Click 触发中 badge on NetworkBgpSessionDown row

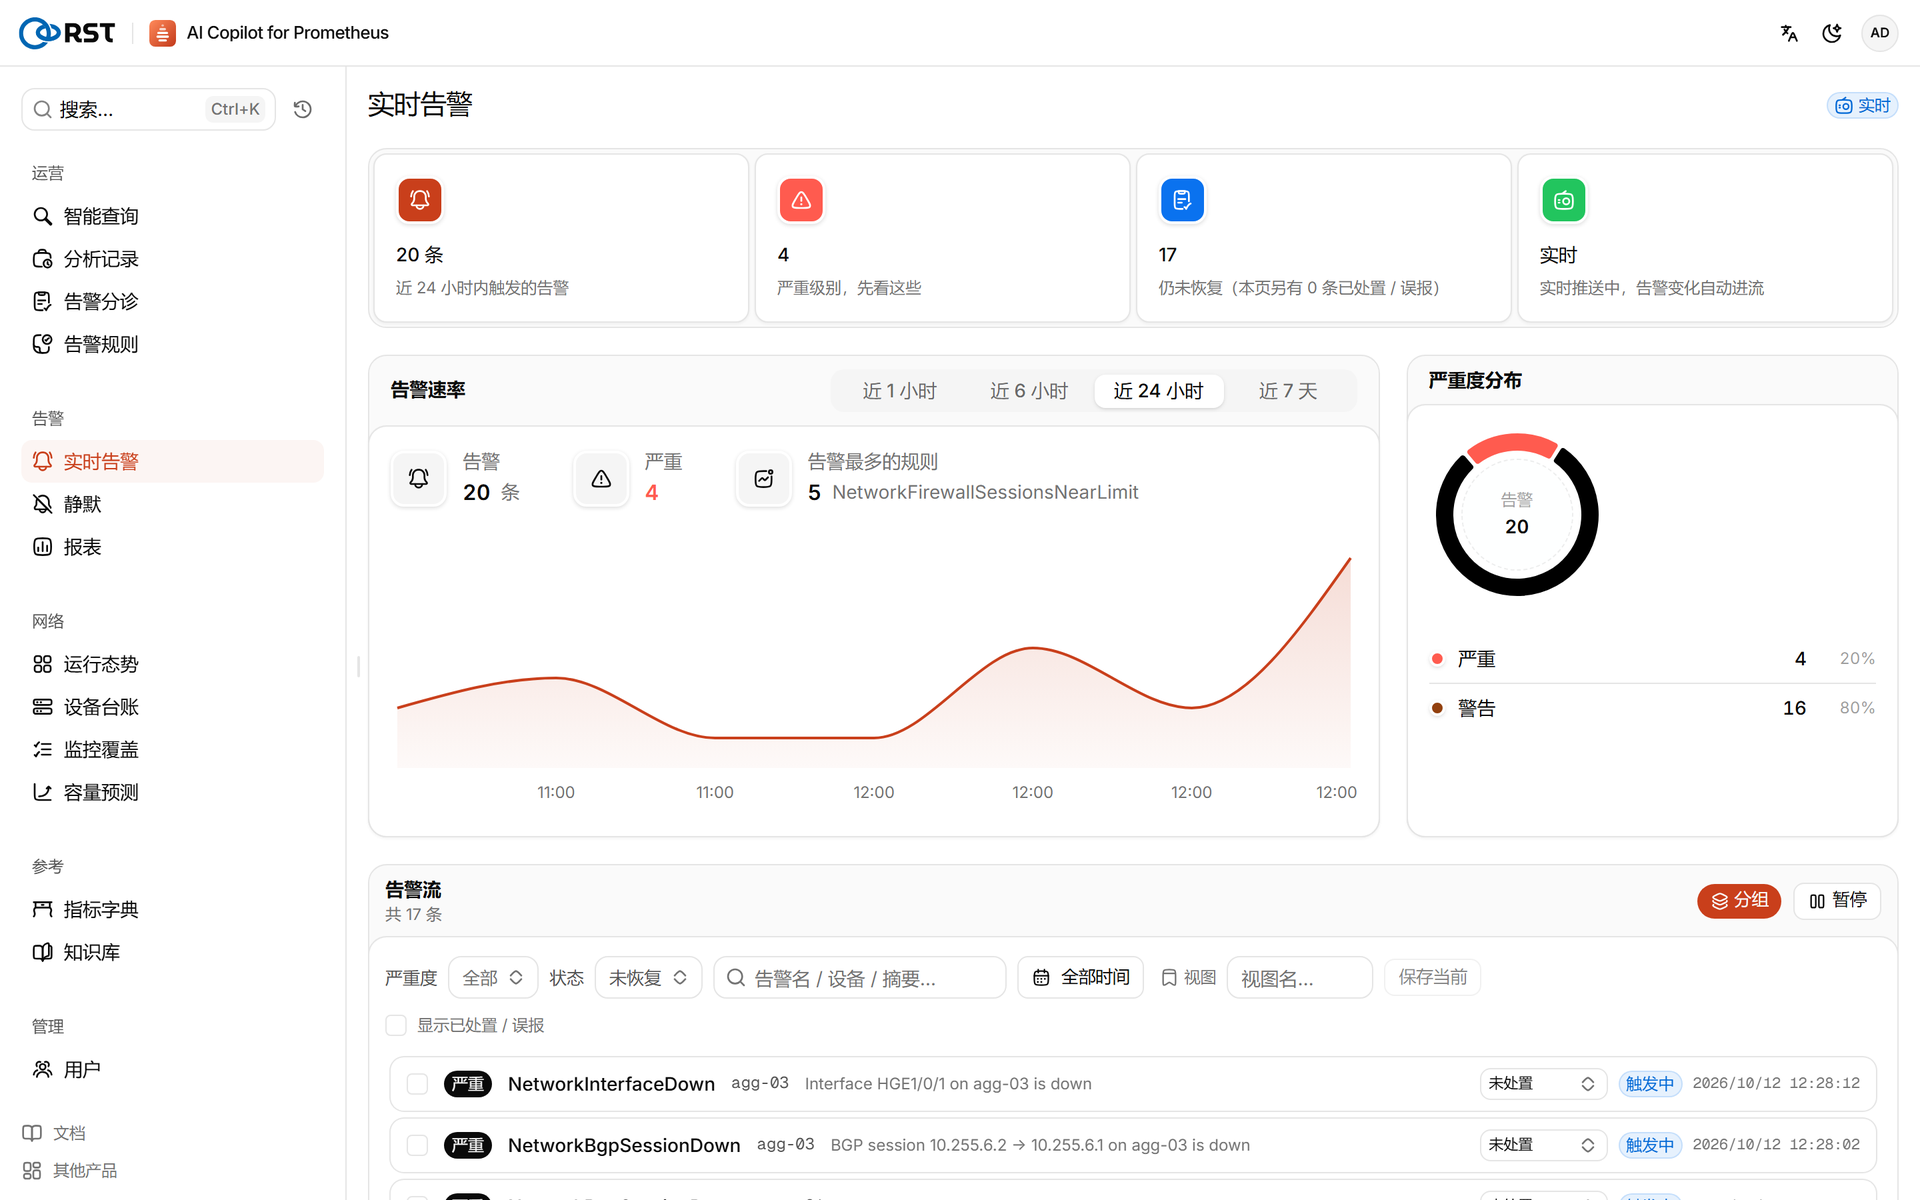[1650, 1145]
